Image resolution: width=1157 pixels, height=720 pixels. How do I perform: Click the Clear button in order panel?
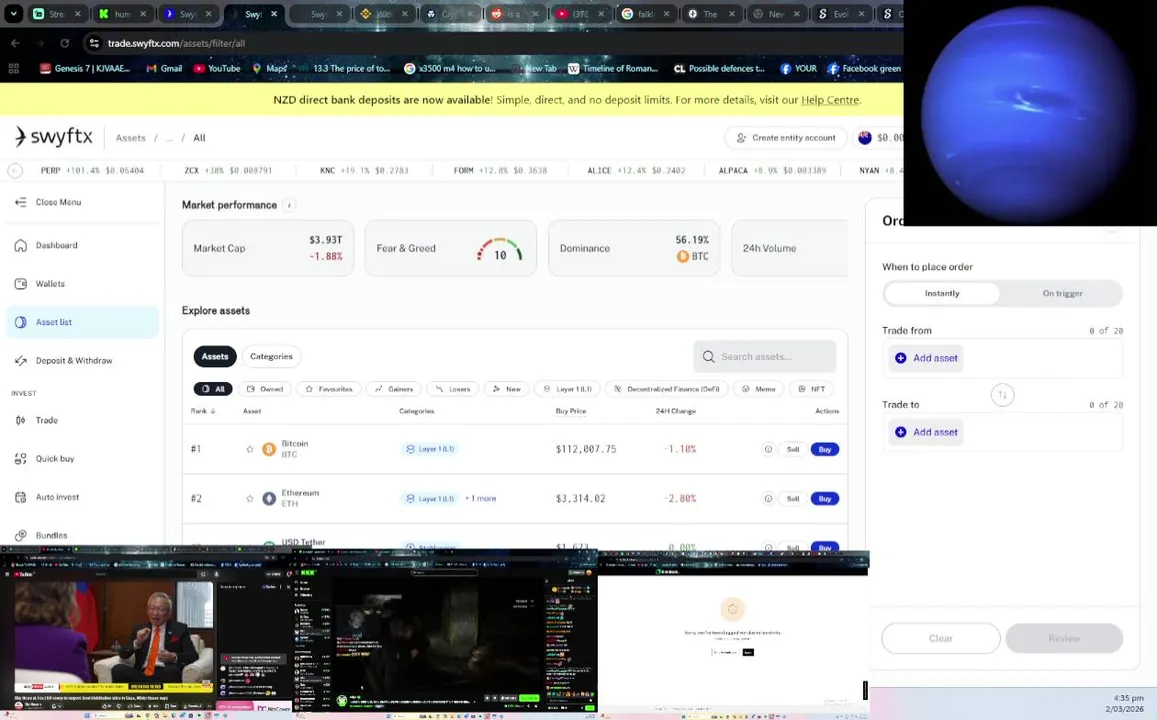coord(941,638)
